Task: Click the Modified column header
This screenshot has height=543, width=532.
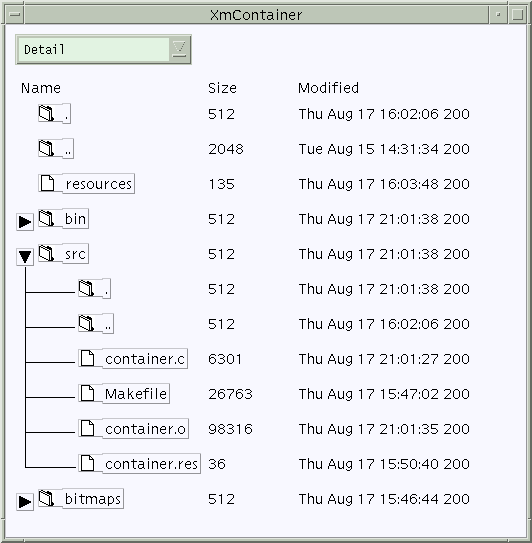Action: pyautogui.click(x=328, y=88)
